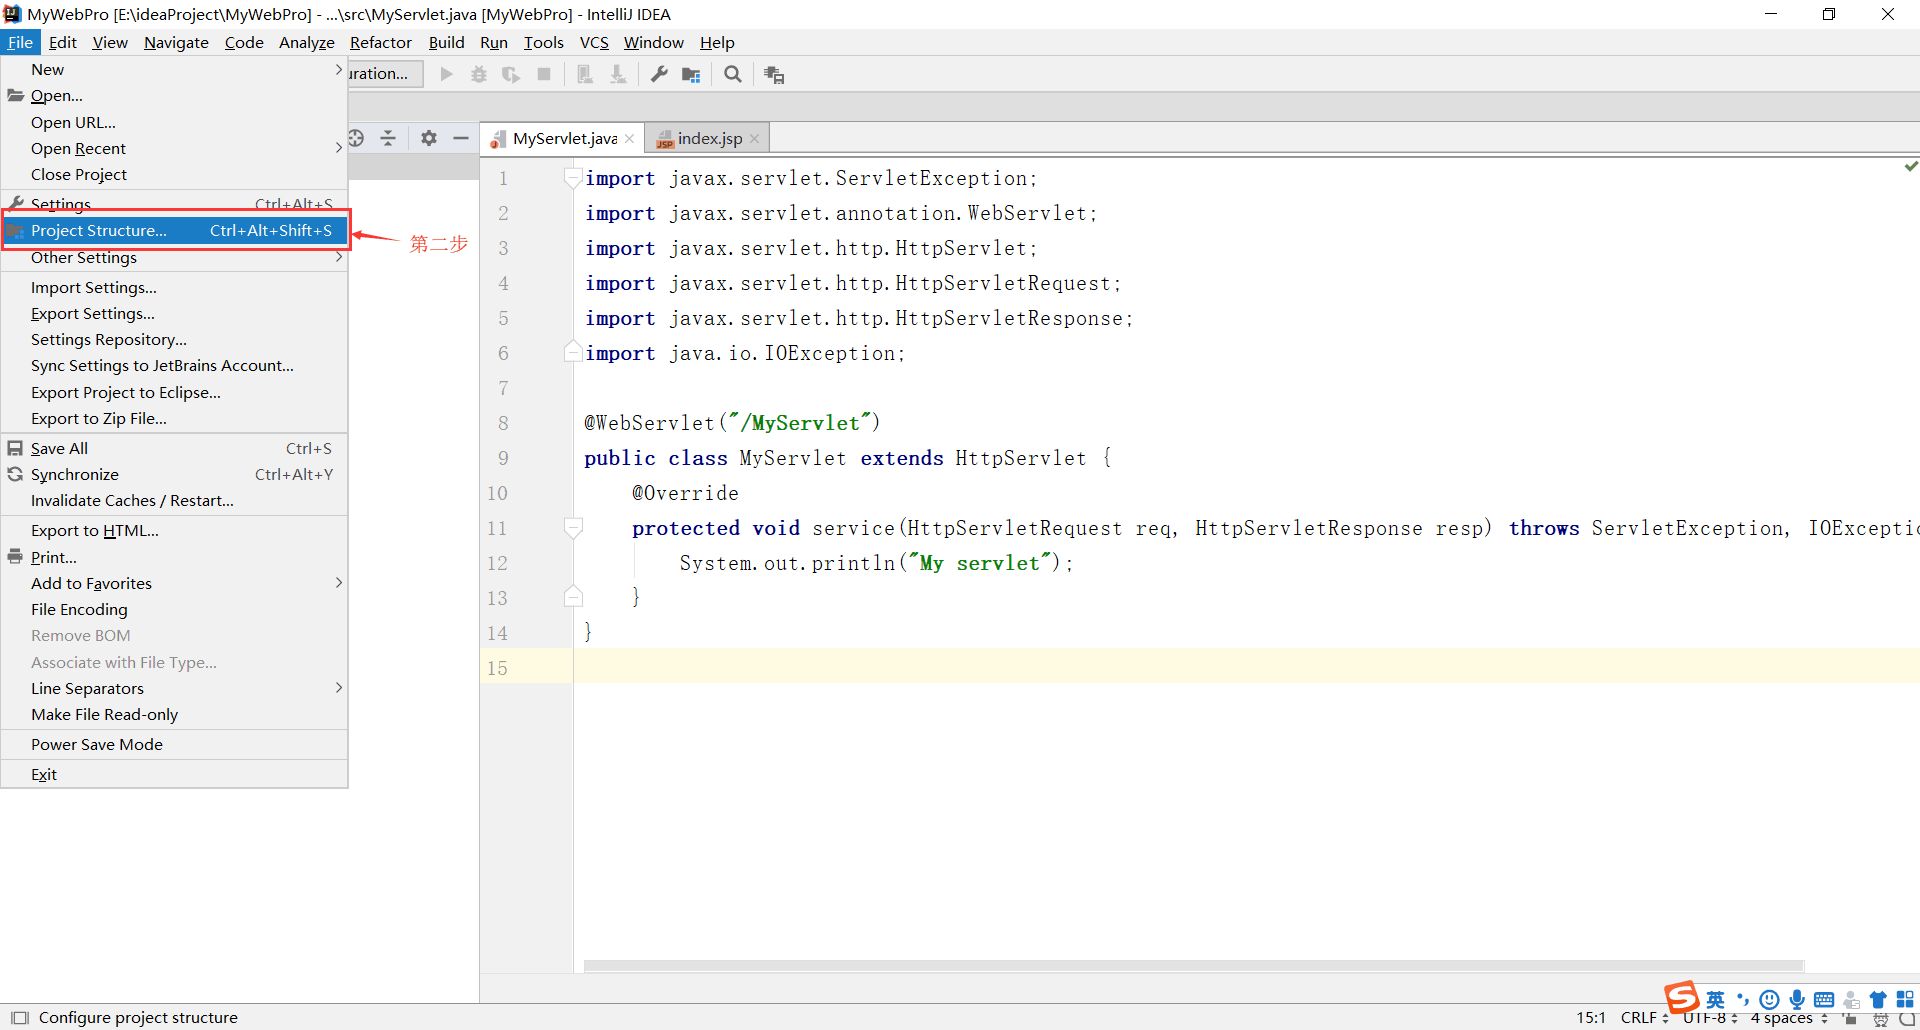This screenshot has width=1920, height=1030.
Task: Click the Hector inspector icon in status bar
Action: (1881, 1020)
